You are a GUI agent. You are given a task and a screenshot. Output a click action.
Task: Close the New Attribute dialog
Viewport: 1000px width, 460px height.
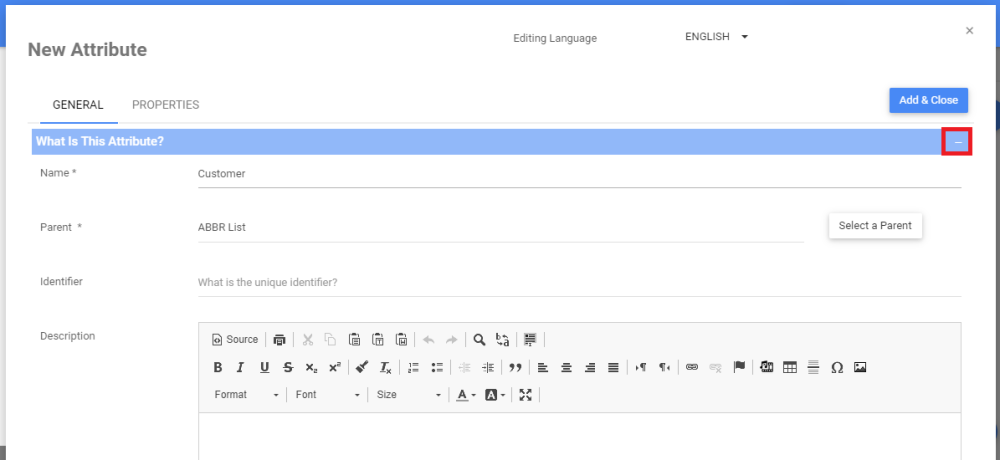969,31
